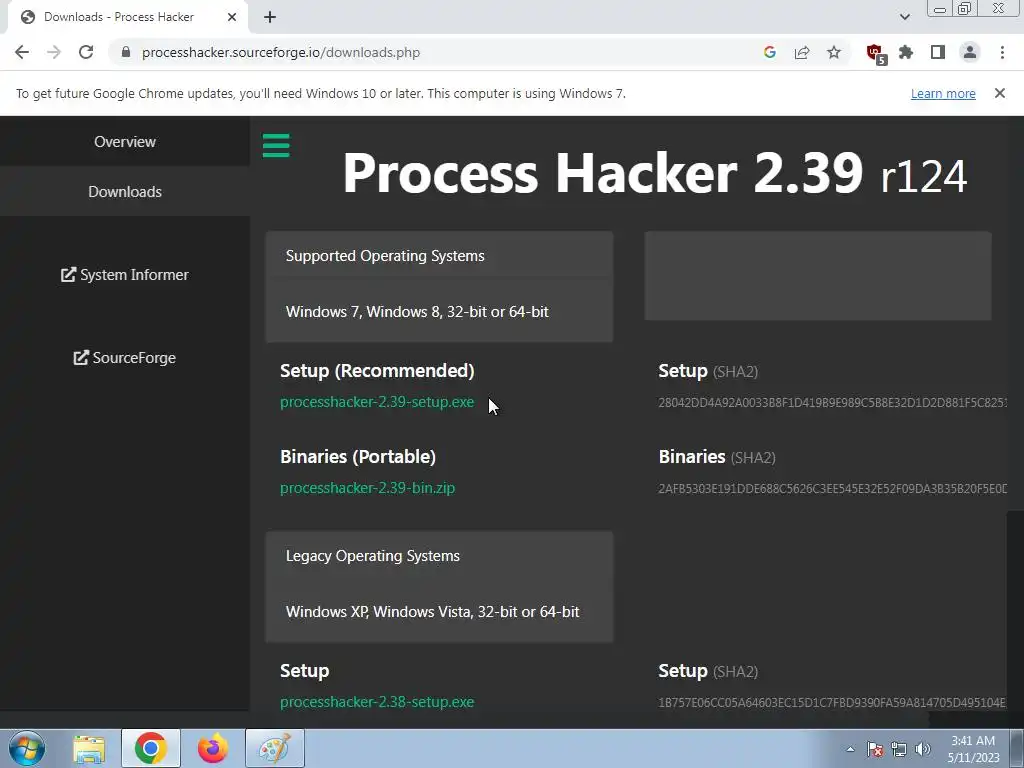Click the legacy Setup SHA2 hash 1B757E06

tap(833, 703)
